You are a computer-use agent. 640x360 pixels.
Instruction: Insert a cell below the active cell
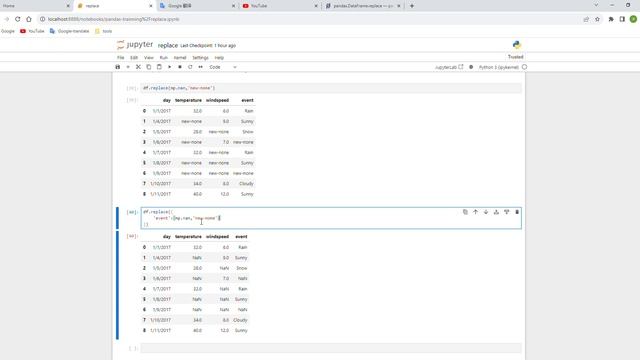click(x=507, y=212)
